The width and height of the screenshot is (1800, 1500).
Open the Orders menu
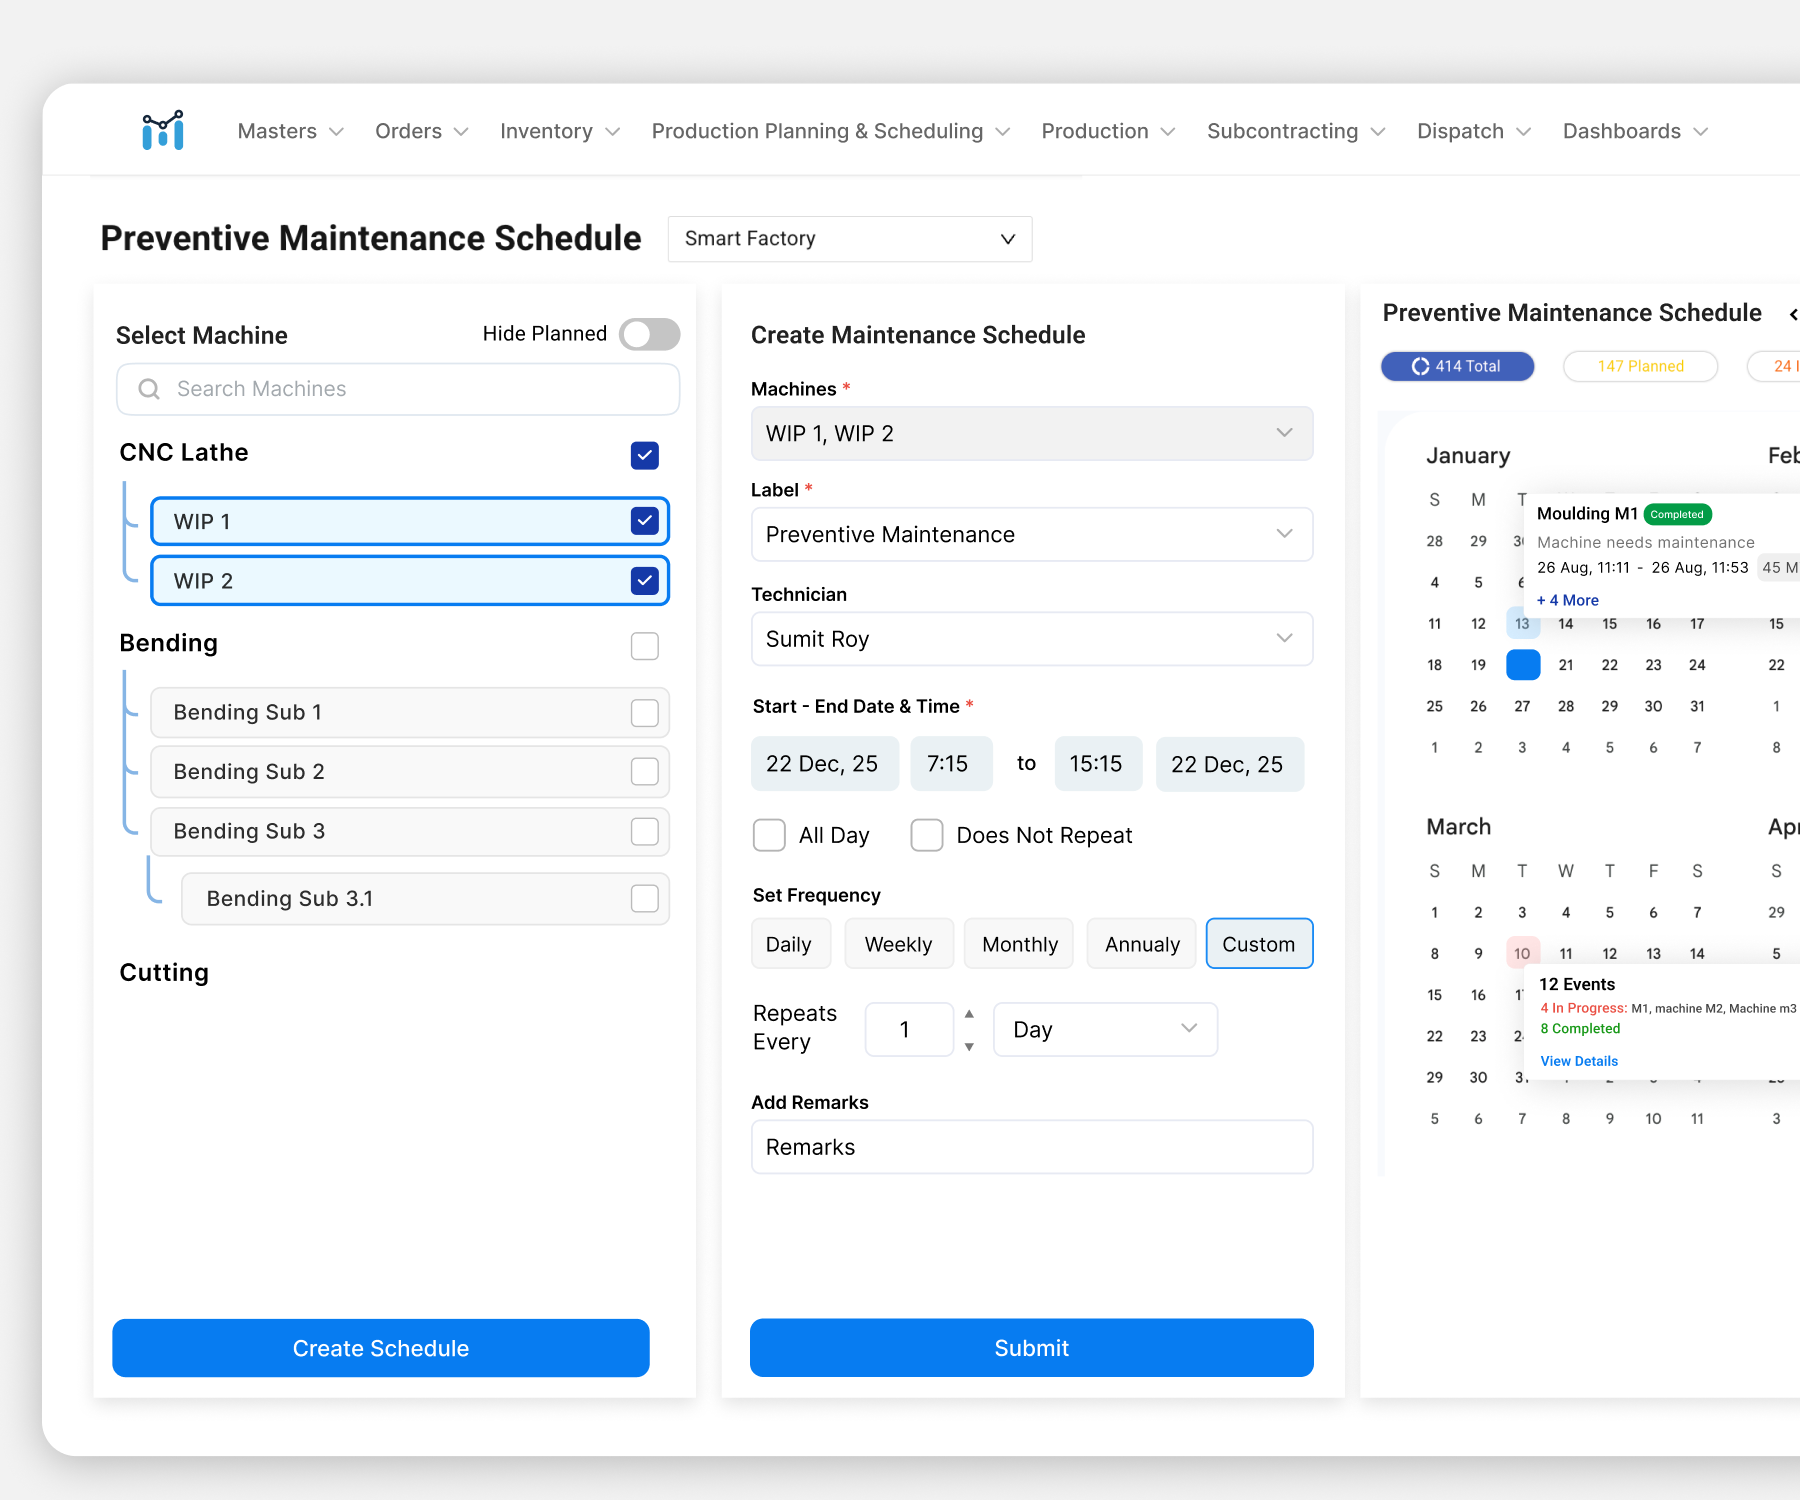click(x=421, y=131)
